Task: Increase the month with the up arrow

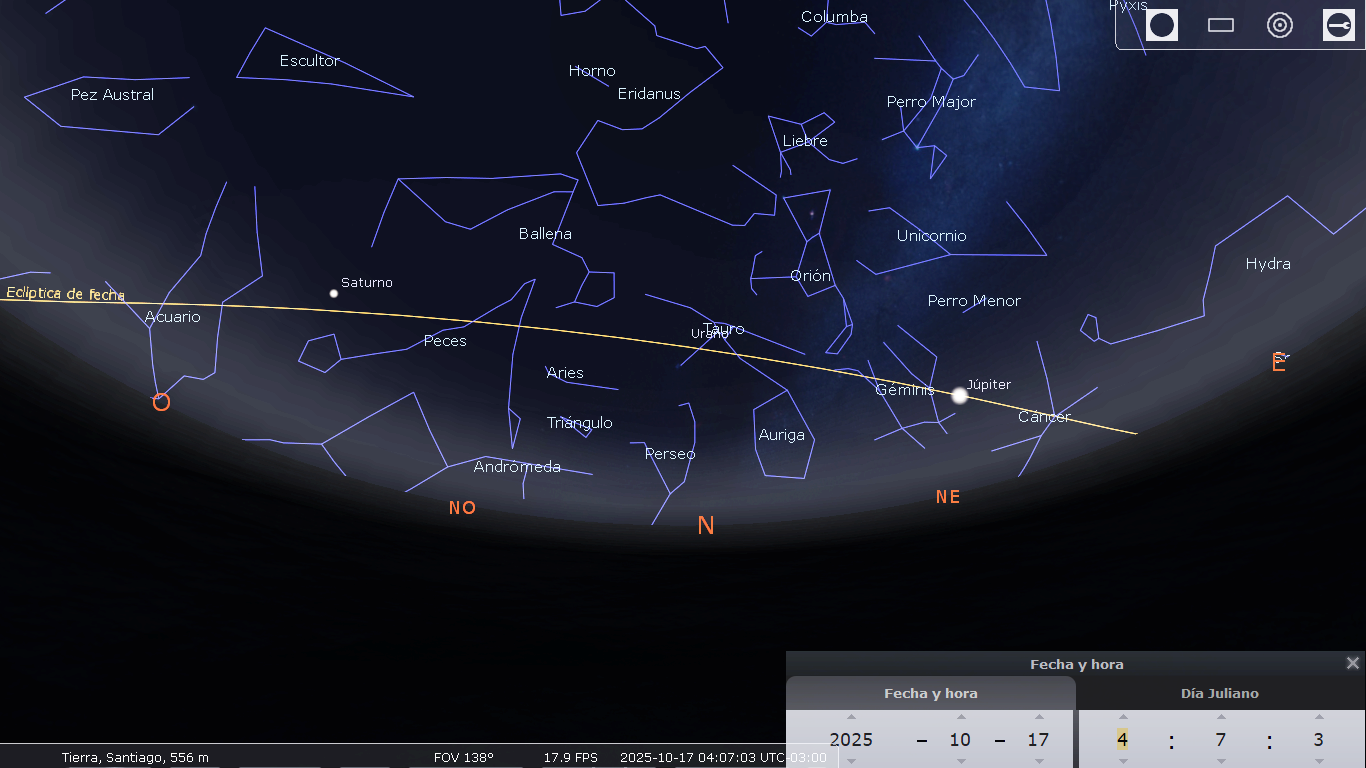Action: click(x=960, y=717)
